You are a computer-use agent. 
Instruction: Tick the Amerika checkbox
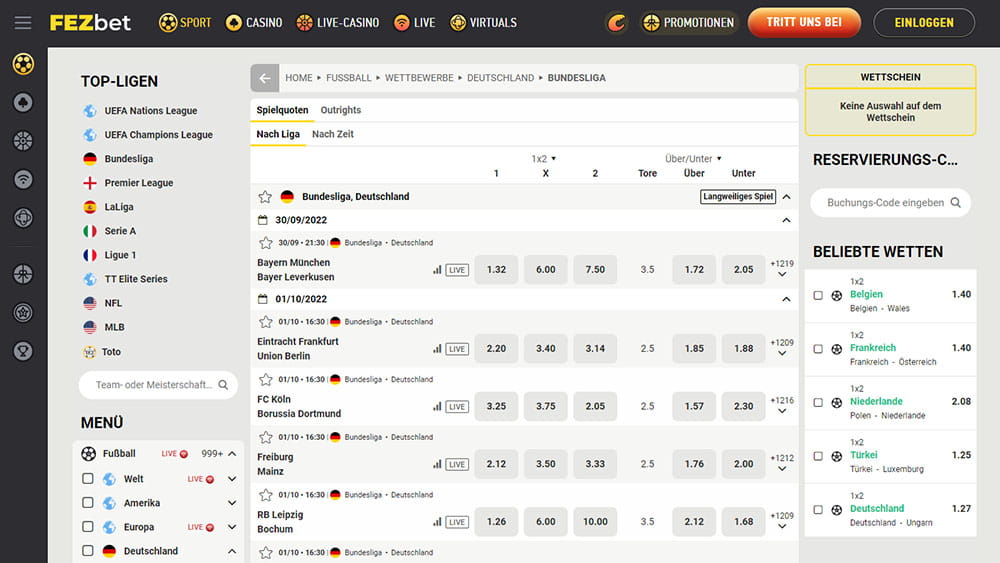88,502
